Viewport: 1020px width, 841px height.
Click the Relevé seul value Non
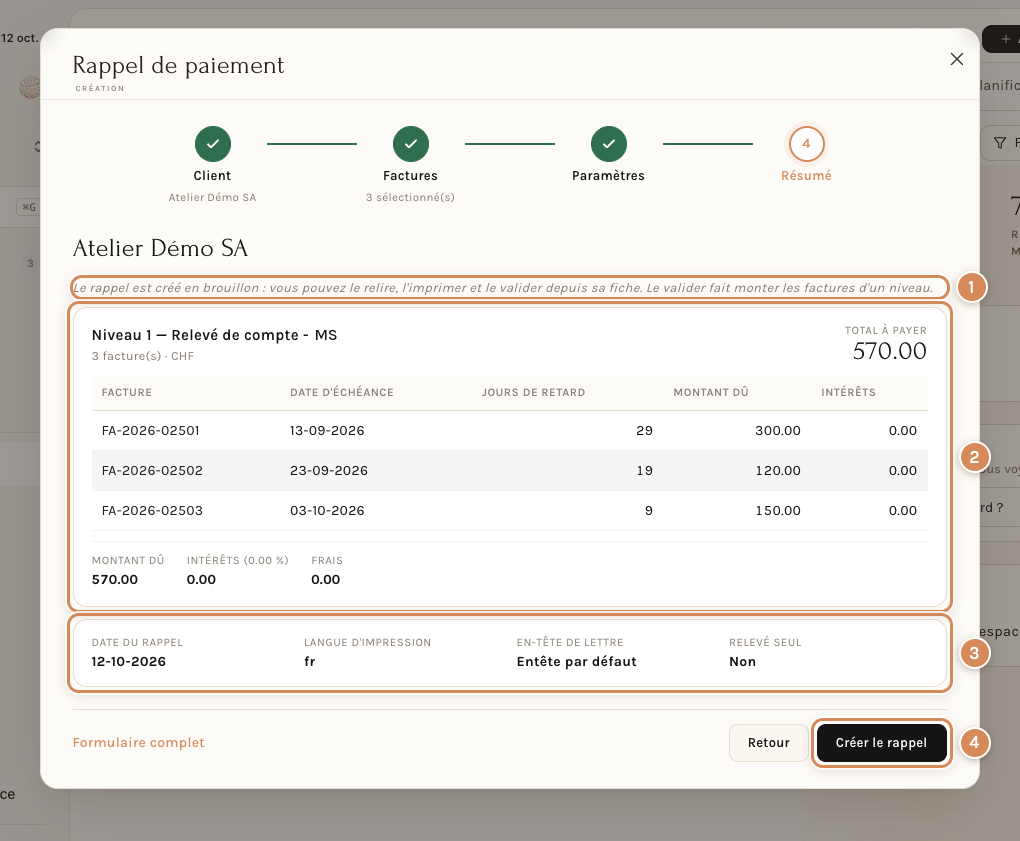tap(742, 661)
